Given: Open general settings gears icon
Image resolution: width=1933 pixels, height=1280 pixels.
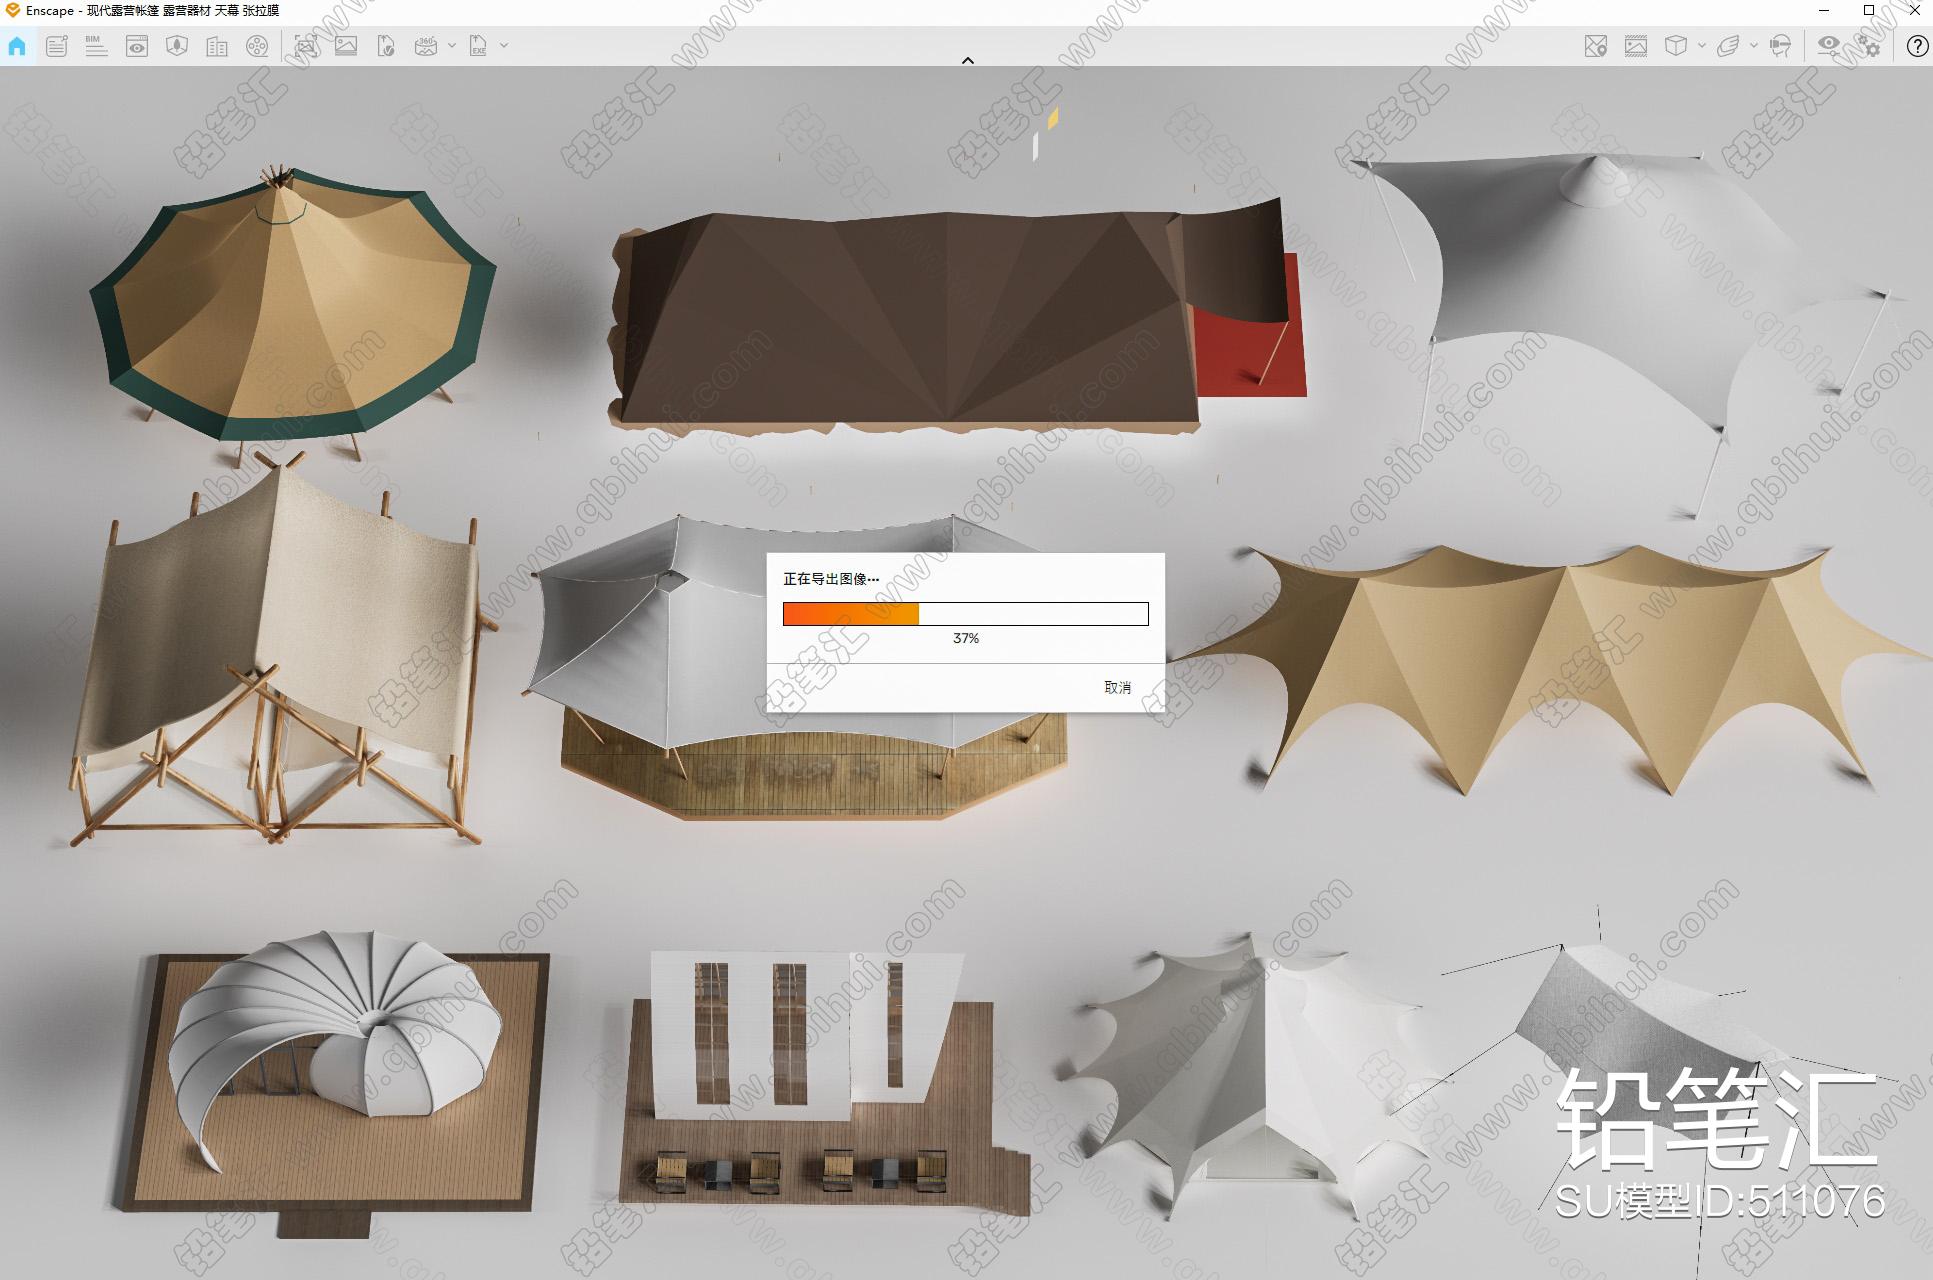Looking at the screenshot, I should pyautogui.click(x=1868, y=46).
